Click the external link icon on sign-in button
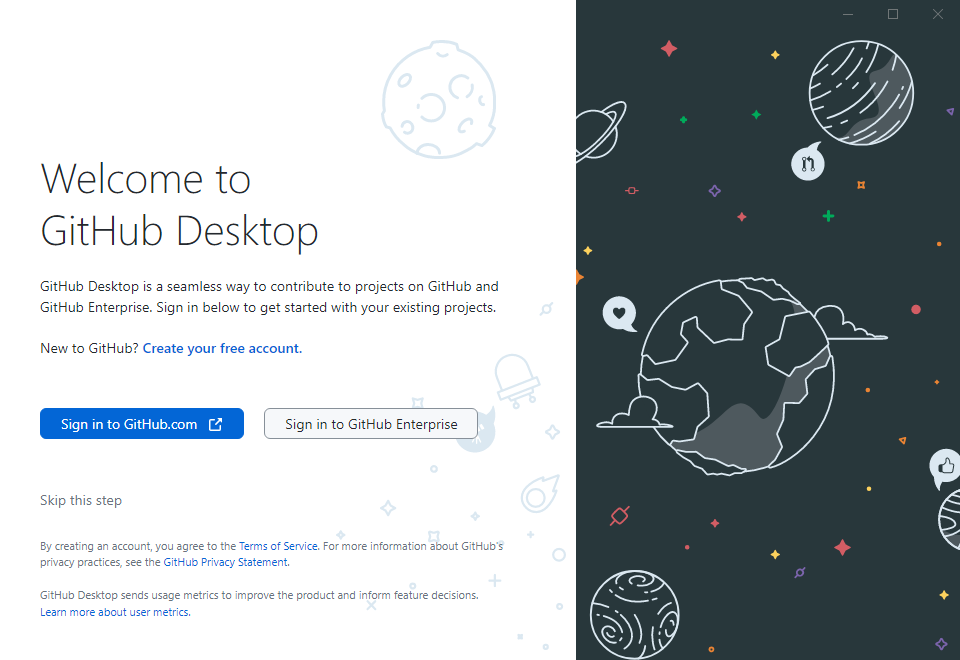Viewport: 960px width, 660px height. point(216,424)
